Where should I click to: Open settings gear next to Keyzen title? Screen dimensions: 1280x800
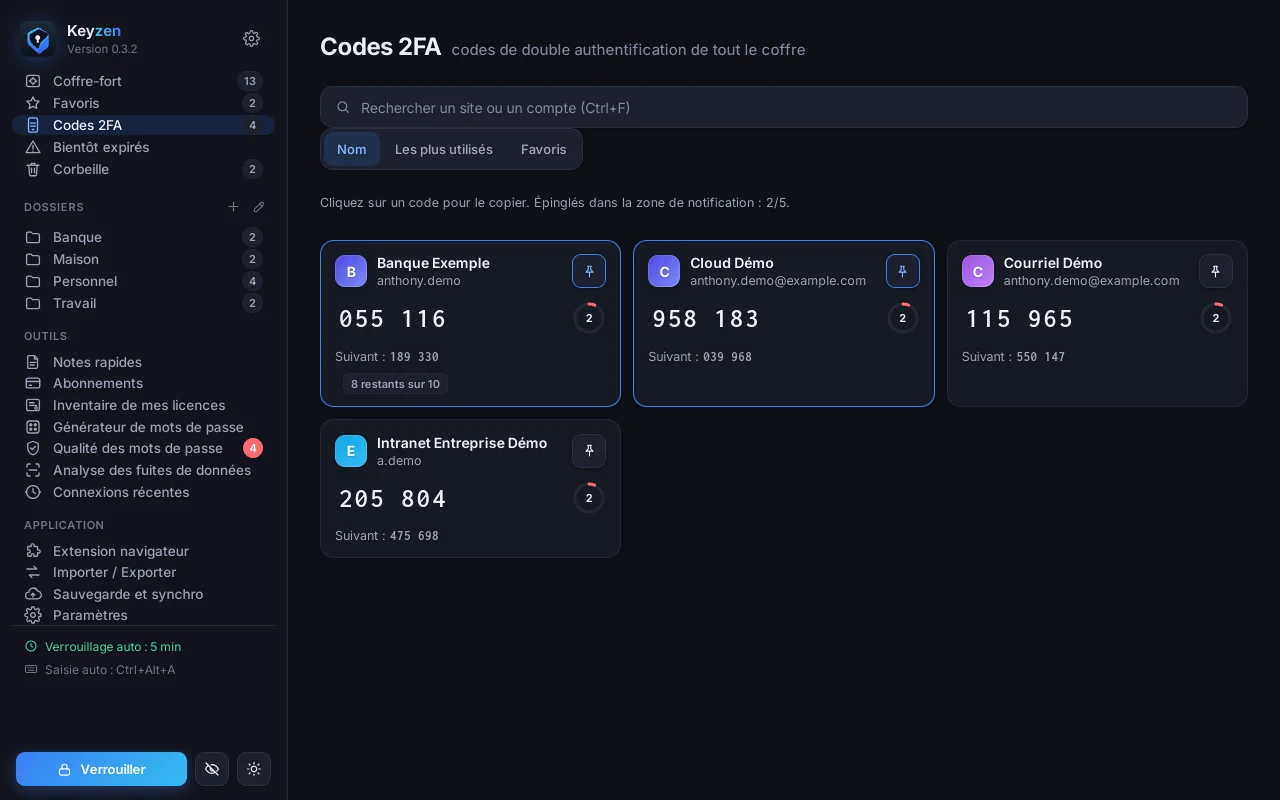[252, 38]
